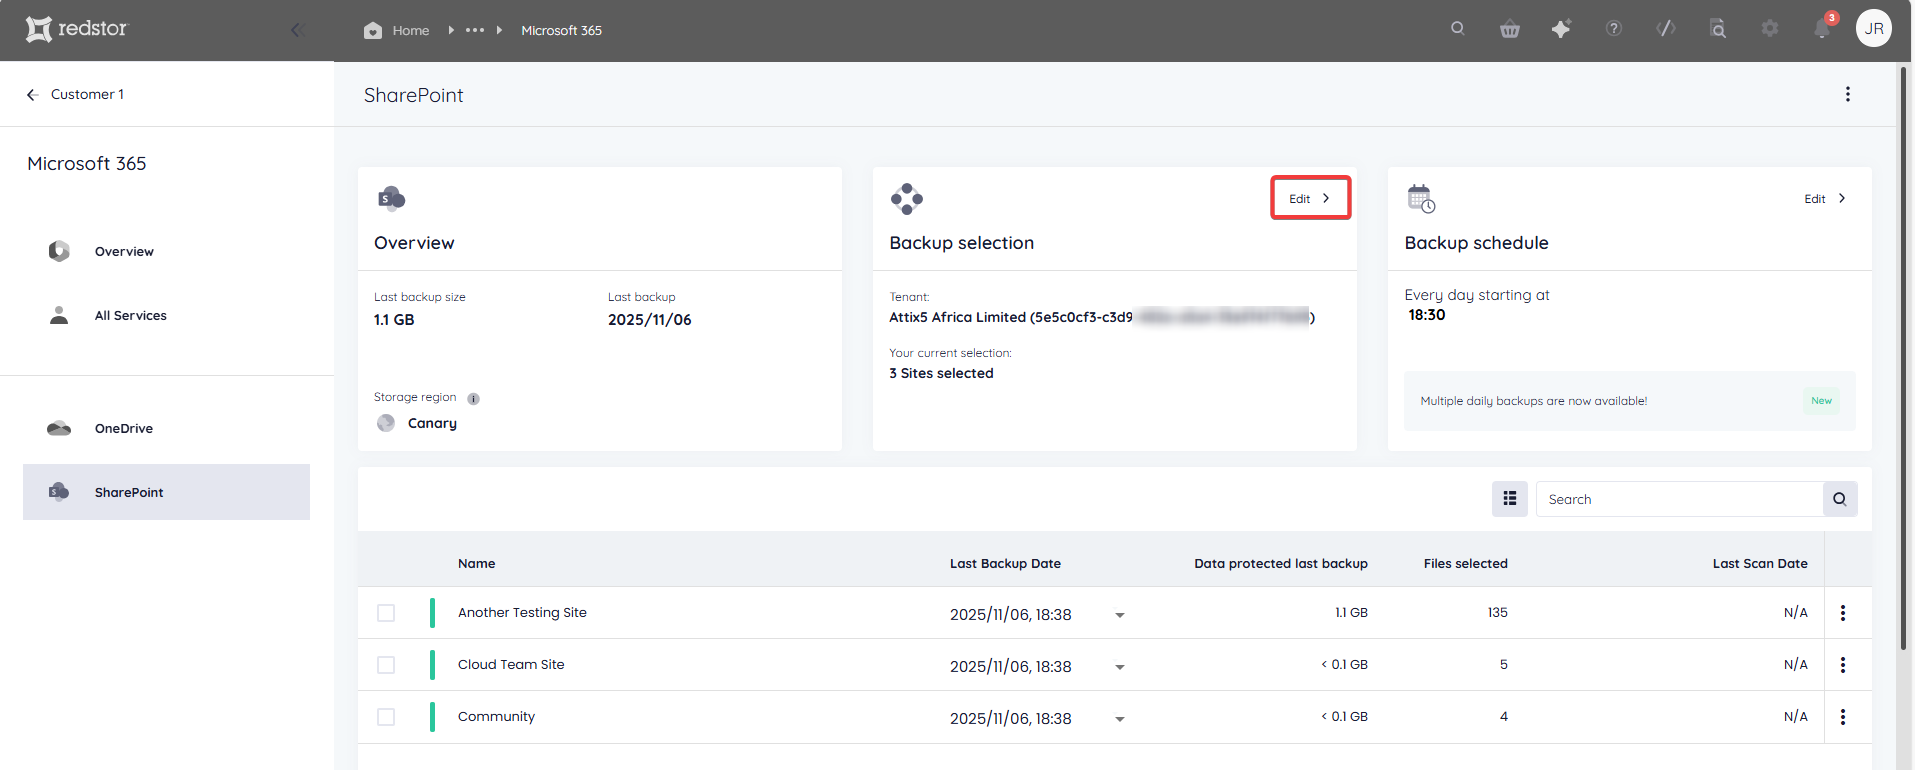The height and width of the screenshot is (770, 1915).
Task: Go back to Customer 1
Action: 75,94
